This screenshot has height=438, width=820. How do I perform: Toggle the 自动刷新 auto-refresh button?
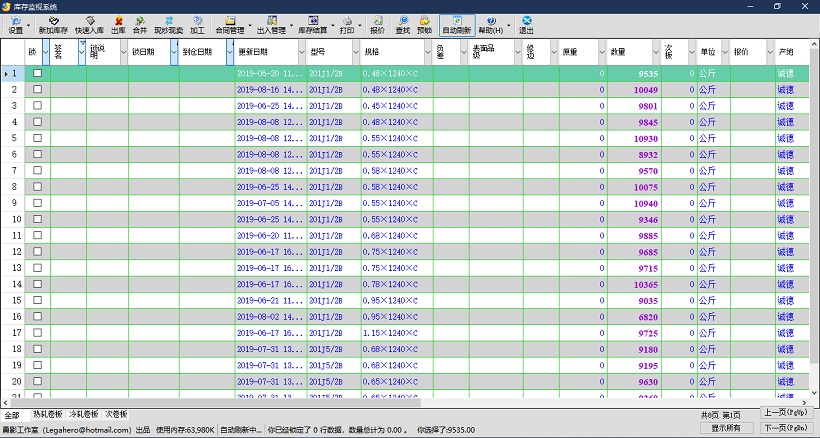point(457,25)
